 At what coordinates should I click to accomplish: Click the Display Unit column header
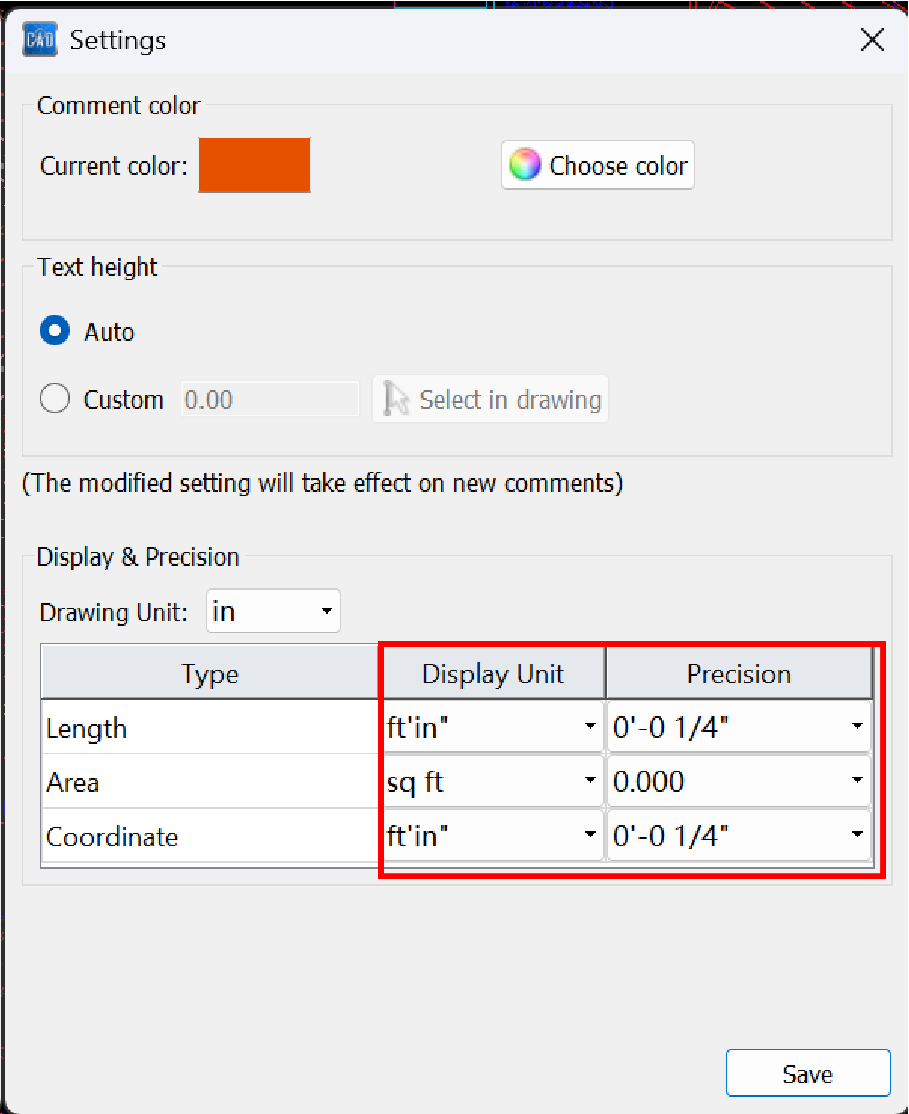(x=493, y=674)
